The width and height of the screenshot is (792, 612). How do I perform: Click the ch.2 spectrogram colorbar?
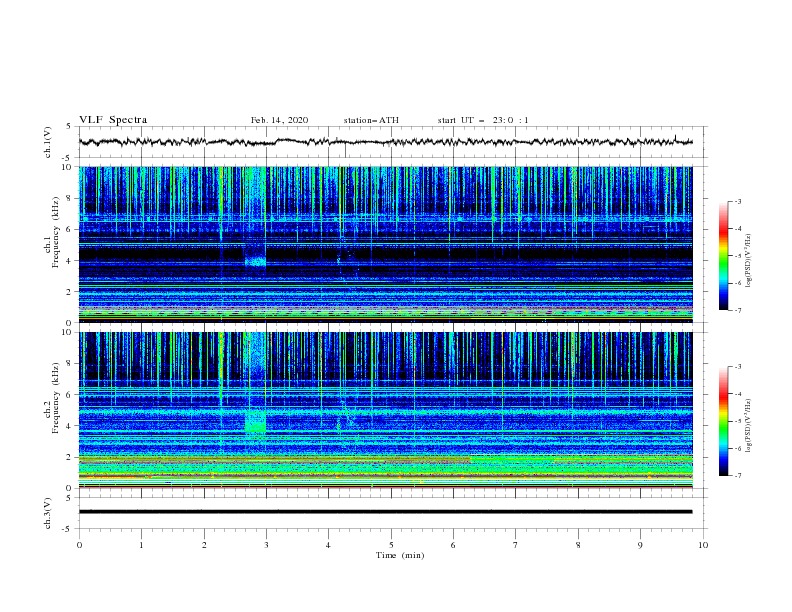point(723,421)
